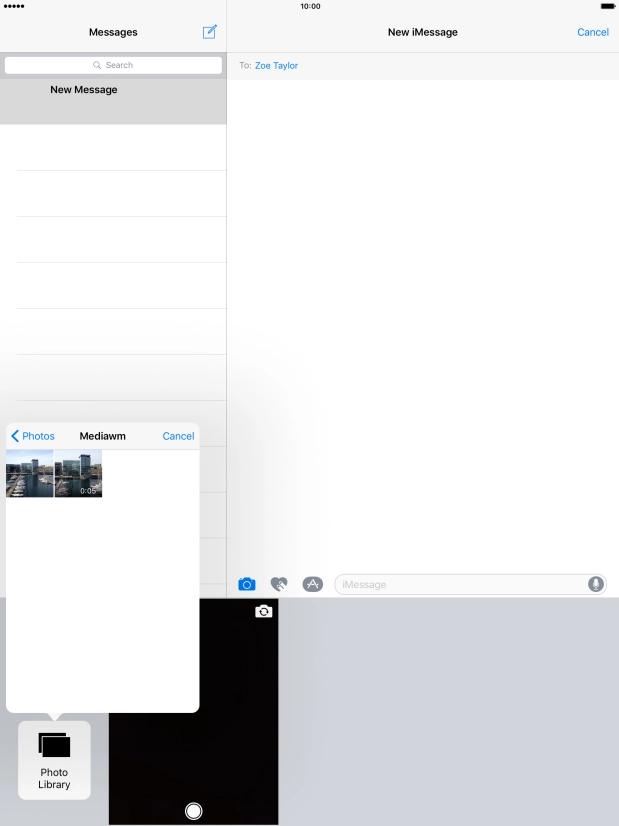This screenshot has height=826, width=619.
Task: Open the App Store apps icon
Action: pyautogui.click(x=312, y=584)
